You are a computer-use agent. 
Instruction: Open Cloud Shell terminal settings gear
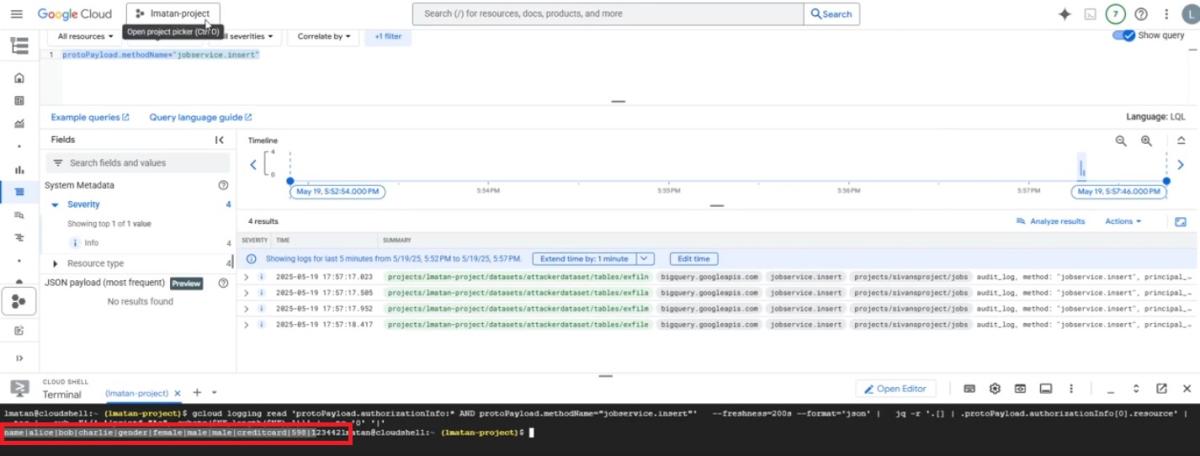tap(994, 388)
